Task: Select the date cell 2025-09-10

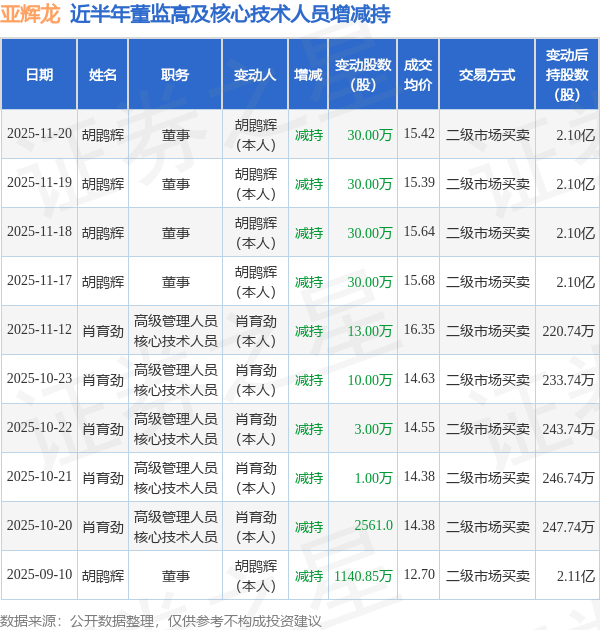Action: 39,575
